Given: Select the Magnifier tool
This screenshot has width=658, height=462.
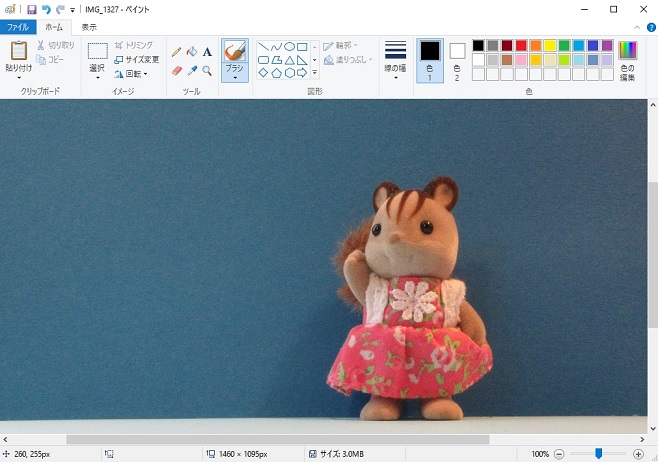Looking at the screenshot, I should (207, 70).
